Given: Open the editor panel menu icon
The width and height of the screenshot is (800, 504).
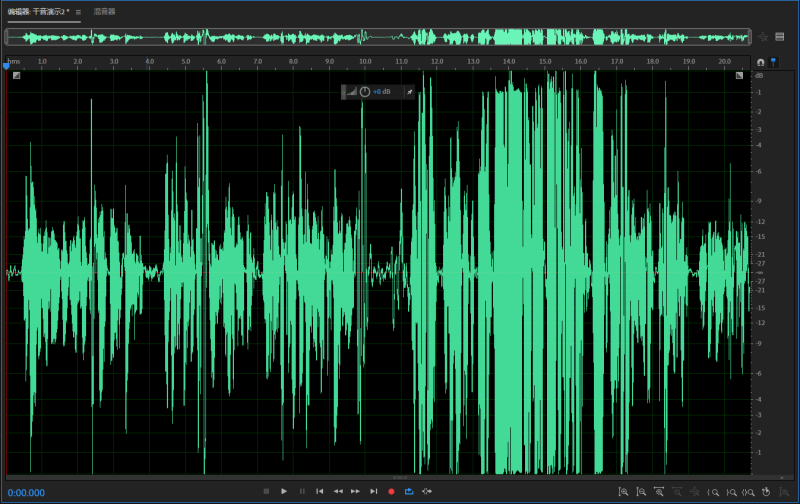Looking at the screenshot, I should coord(78,12).
